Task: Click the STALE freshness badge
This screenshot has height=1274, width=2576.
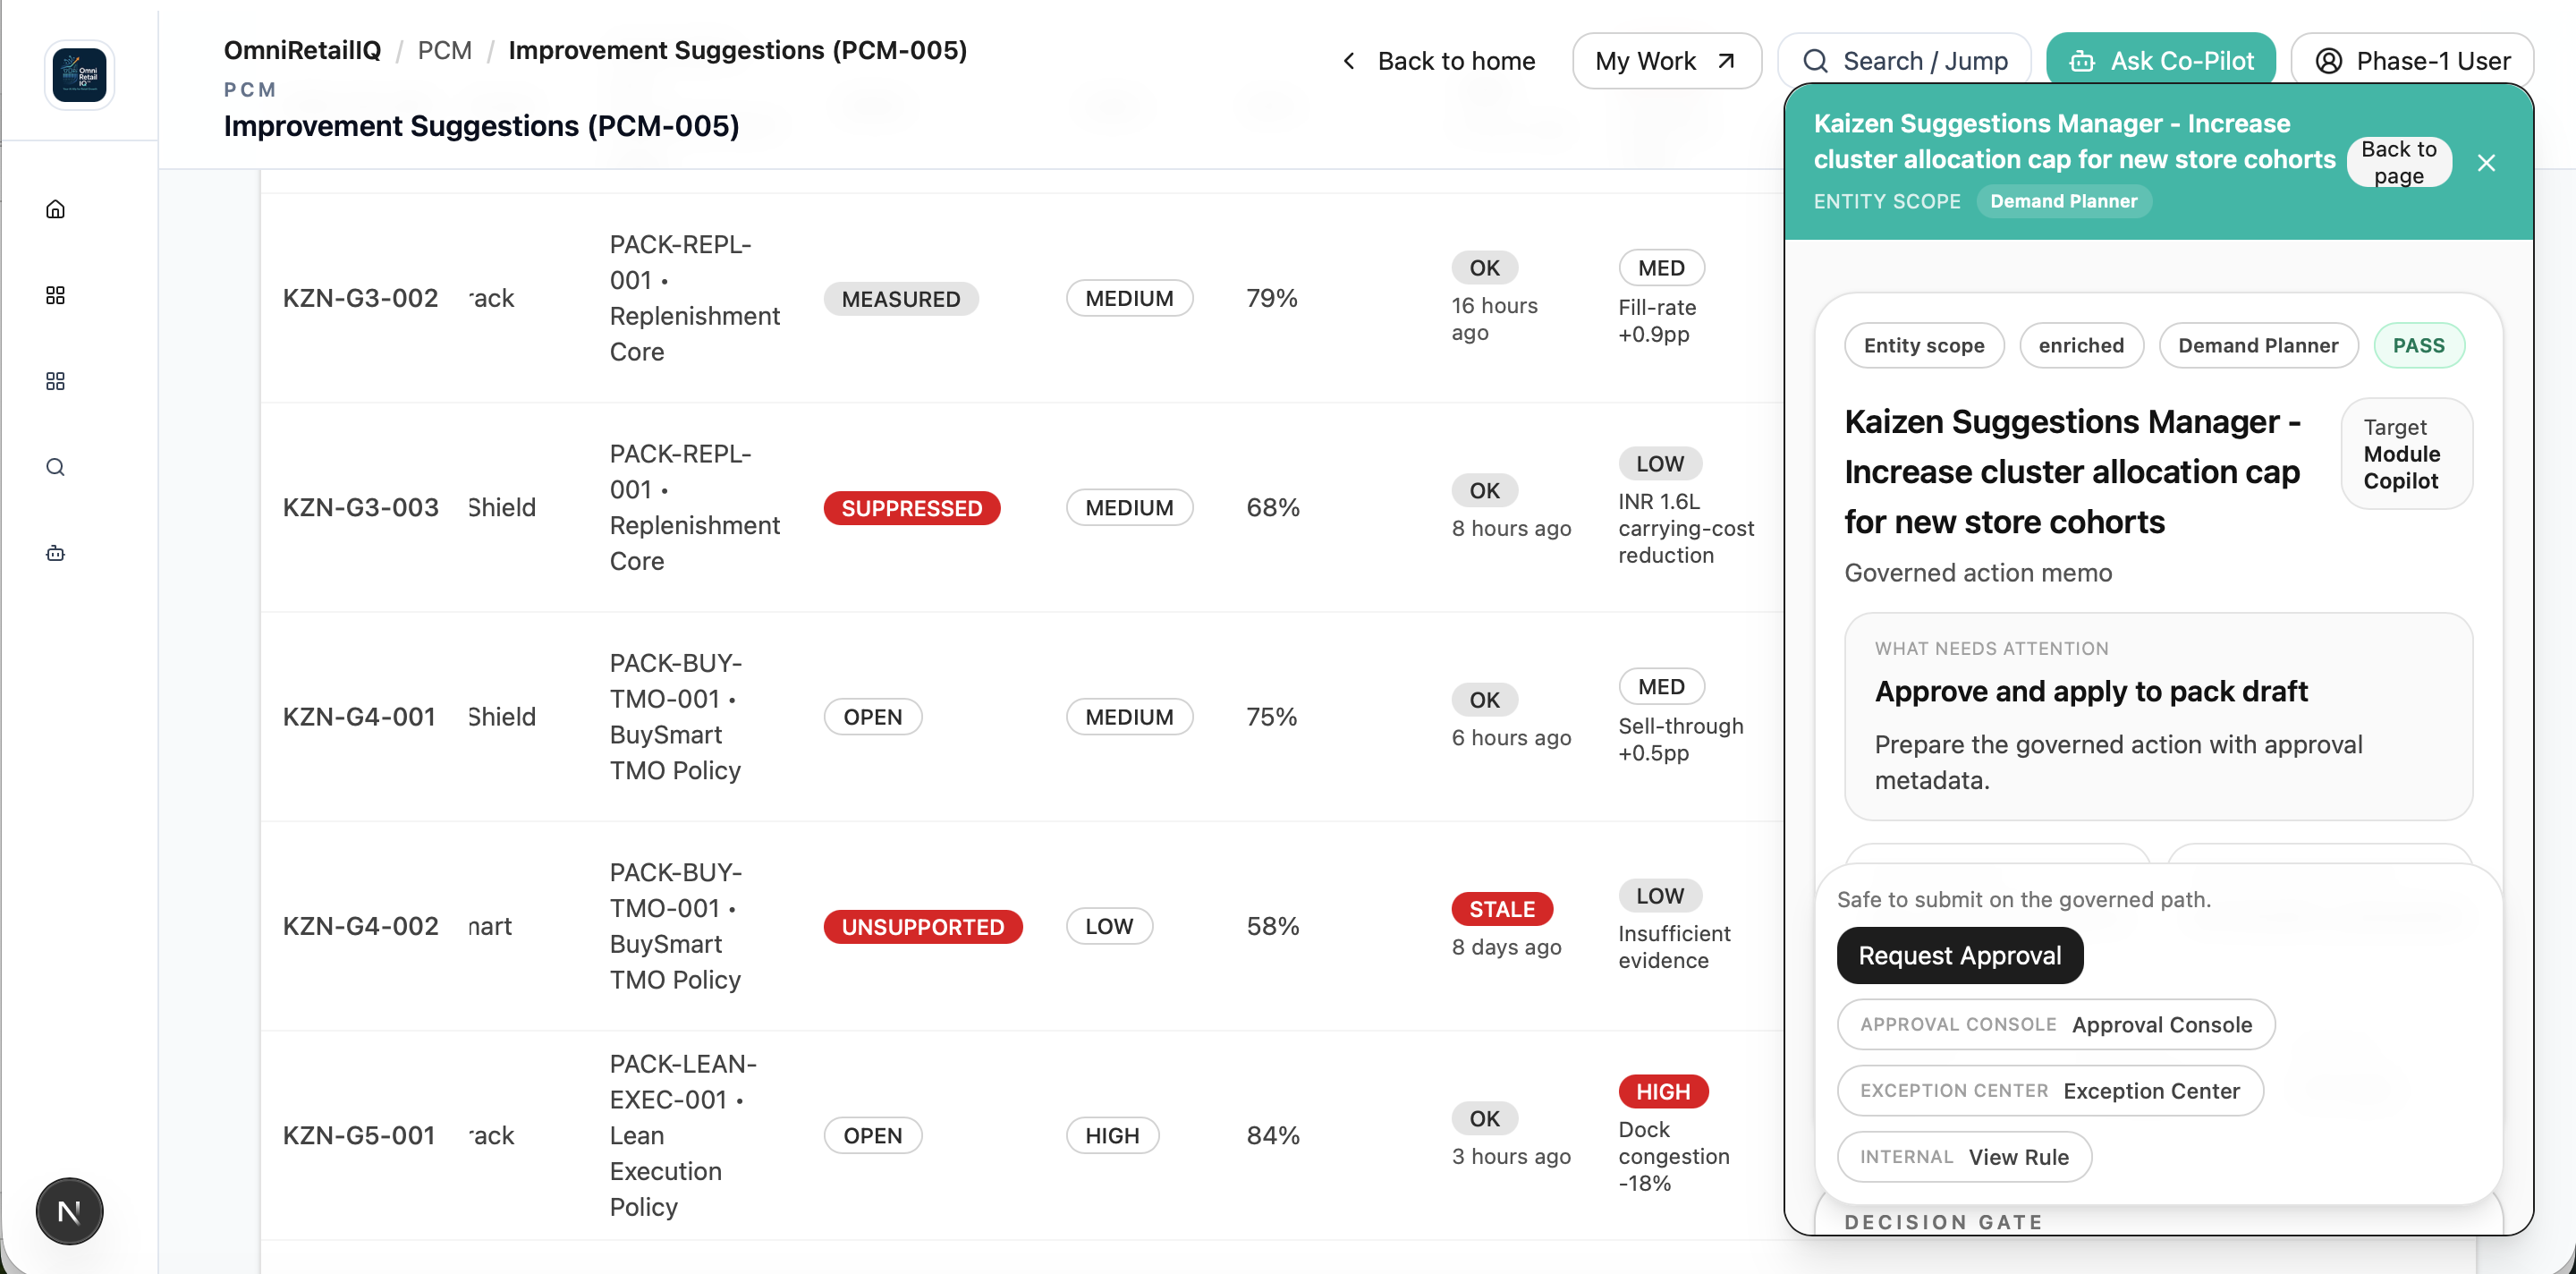Action: tap(1501, 908)
